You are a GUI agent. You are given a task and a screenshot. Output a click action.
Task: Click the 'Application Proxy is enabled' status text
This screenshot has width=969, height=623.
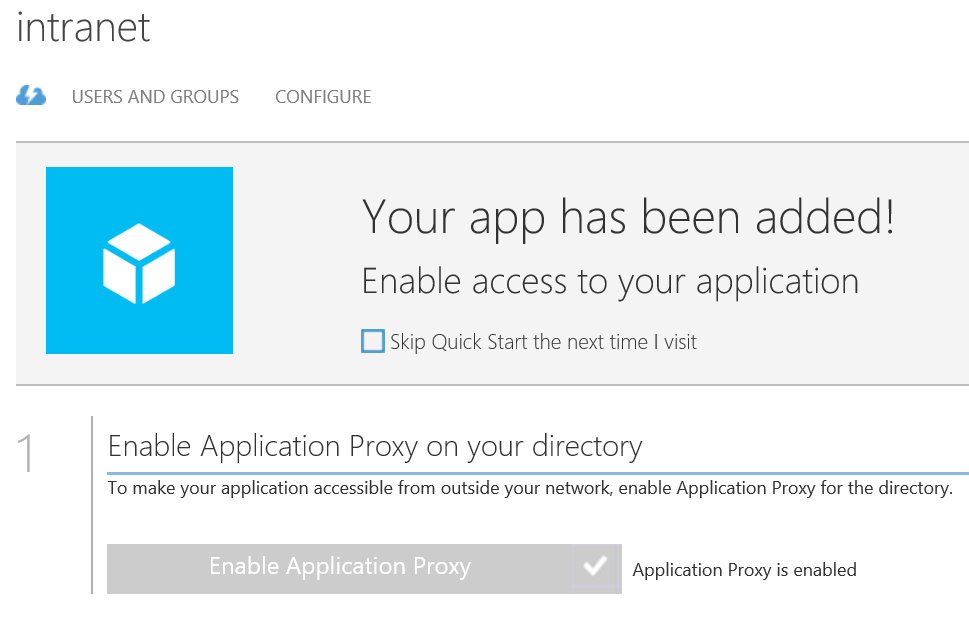click(744, 570)
